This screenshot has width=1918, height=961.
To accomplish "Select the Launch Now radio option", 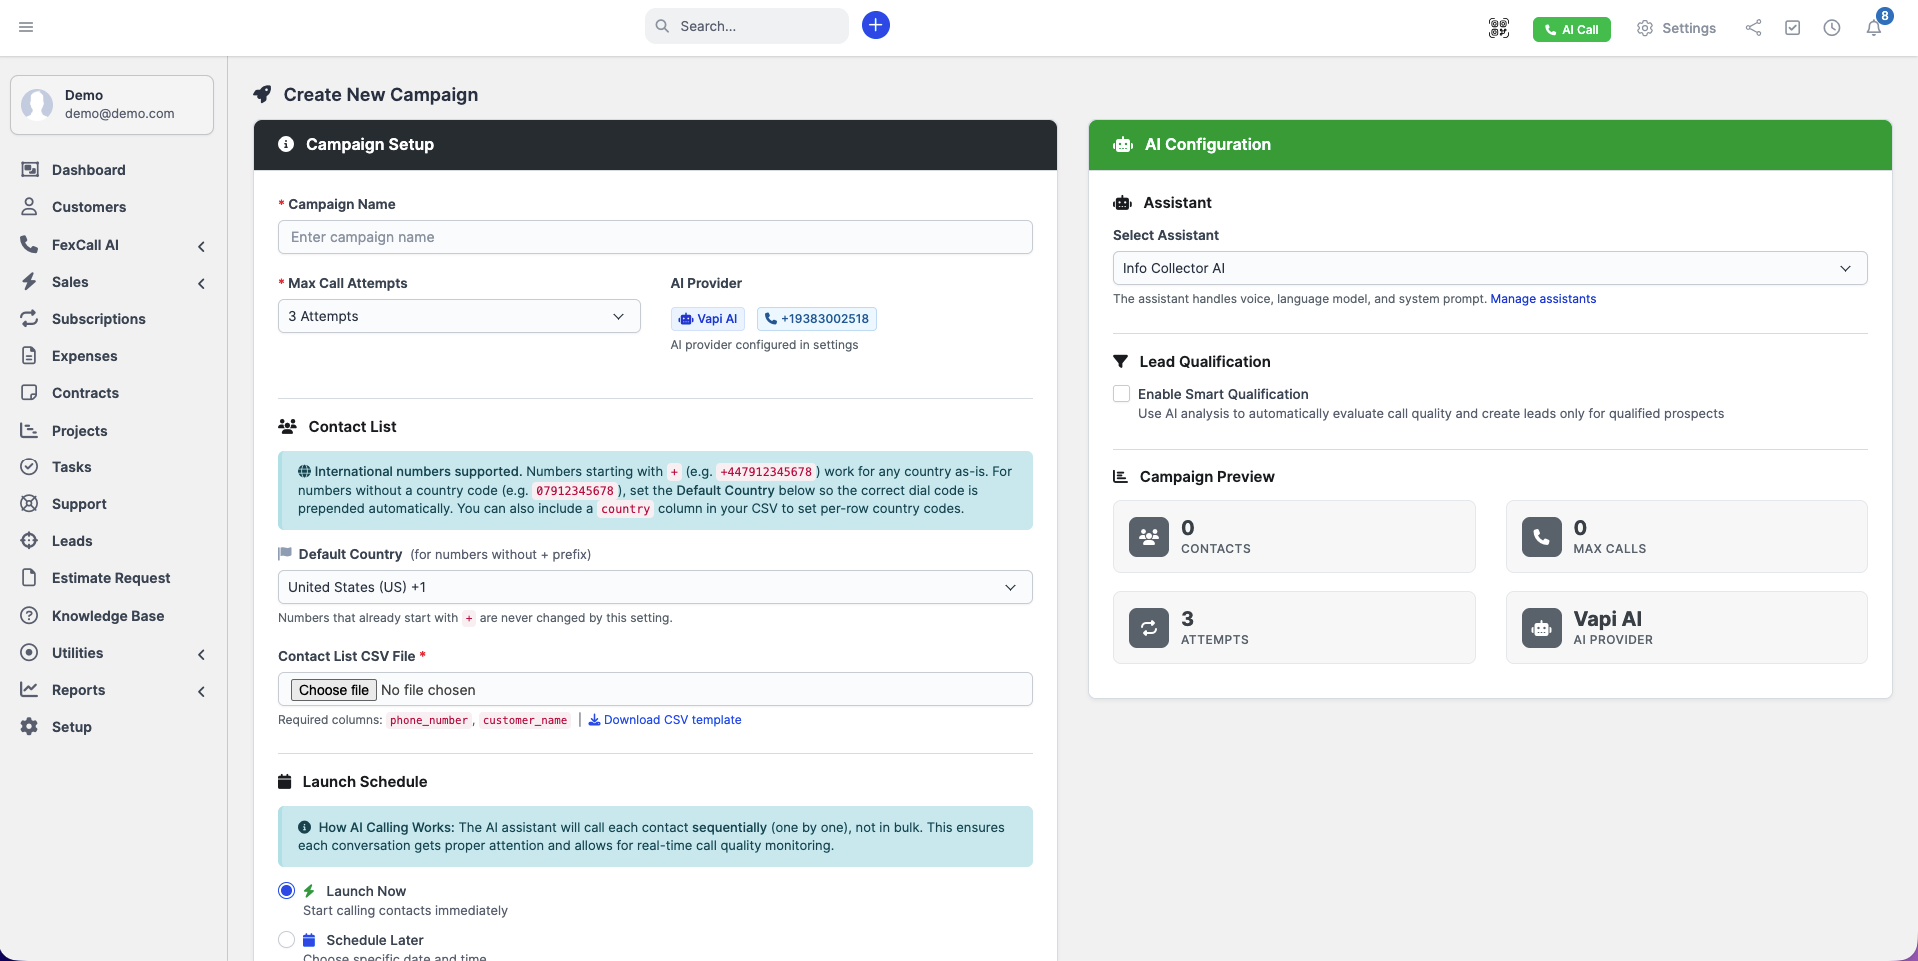I will click(286, 890).
